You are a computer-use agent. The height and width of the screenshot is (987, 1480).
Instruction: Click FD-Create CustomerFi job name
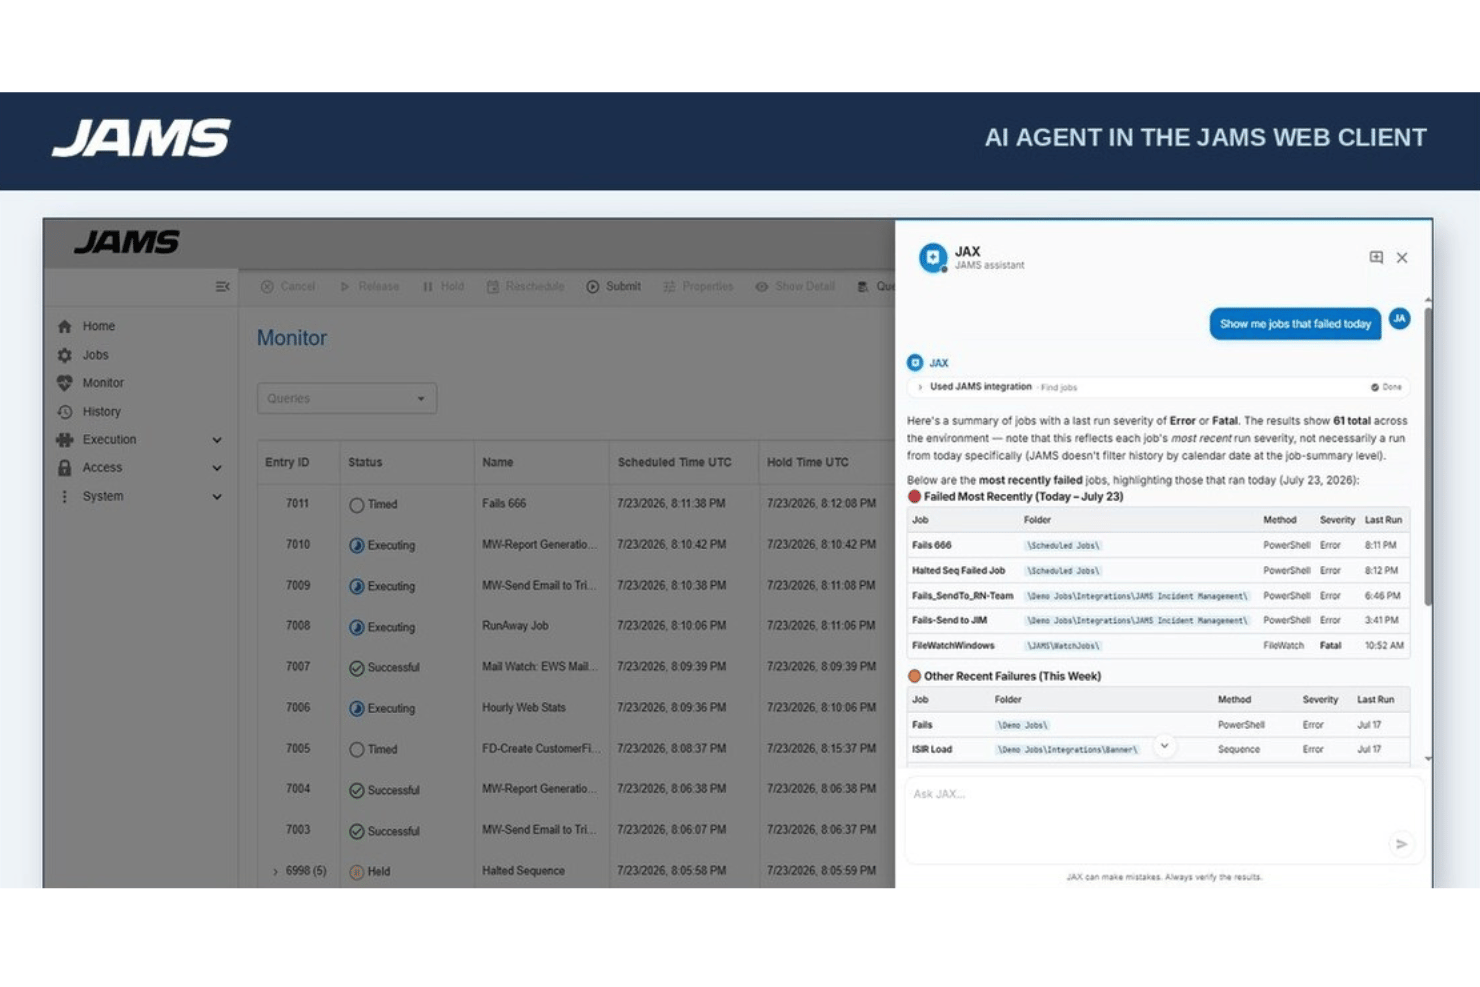[x=540, y=749]
